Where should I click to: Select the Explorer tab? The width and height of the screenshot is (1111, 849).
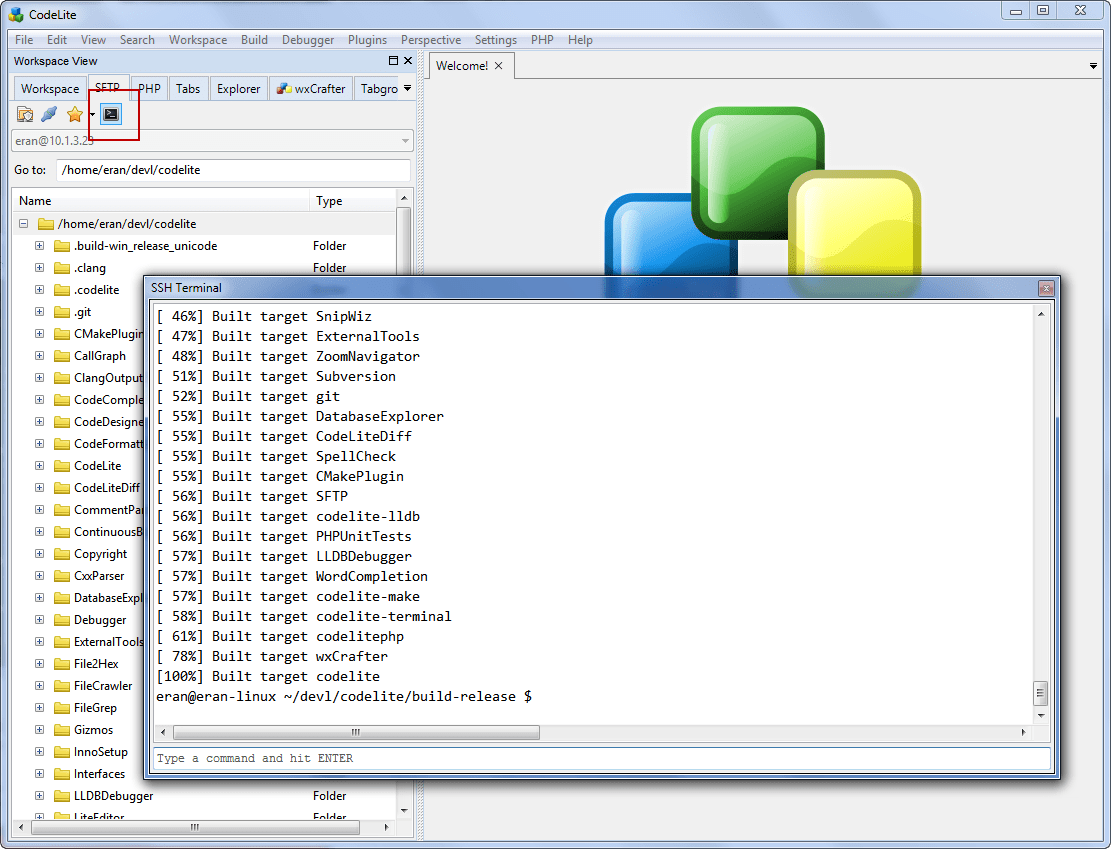point(238,88)
